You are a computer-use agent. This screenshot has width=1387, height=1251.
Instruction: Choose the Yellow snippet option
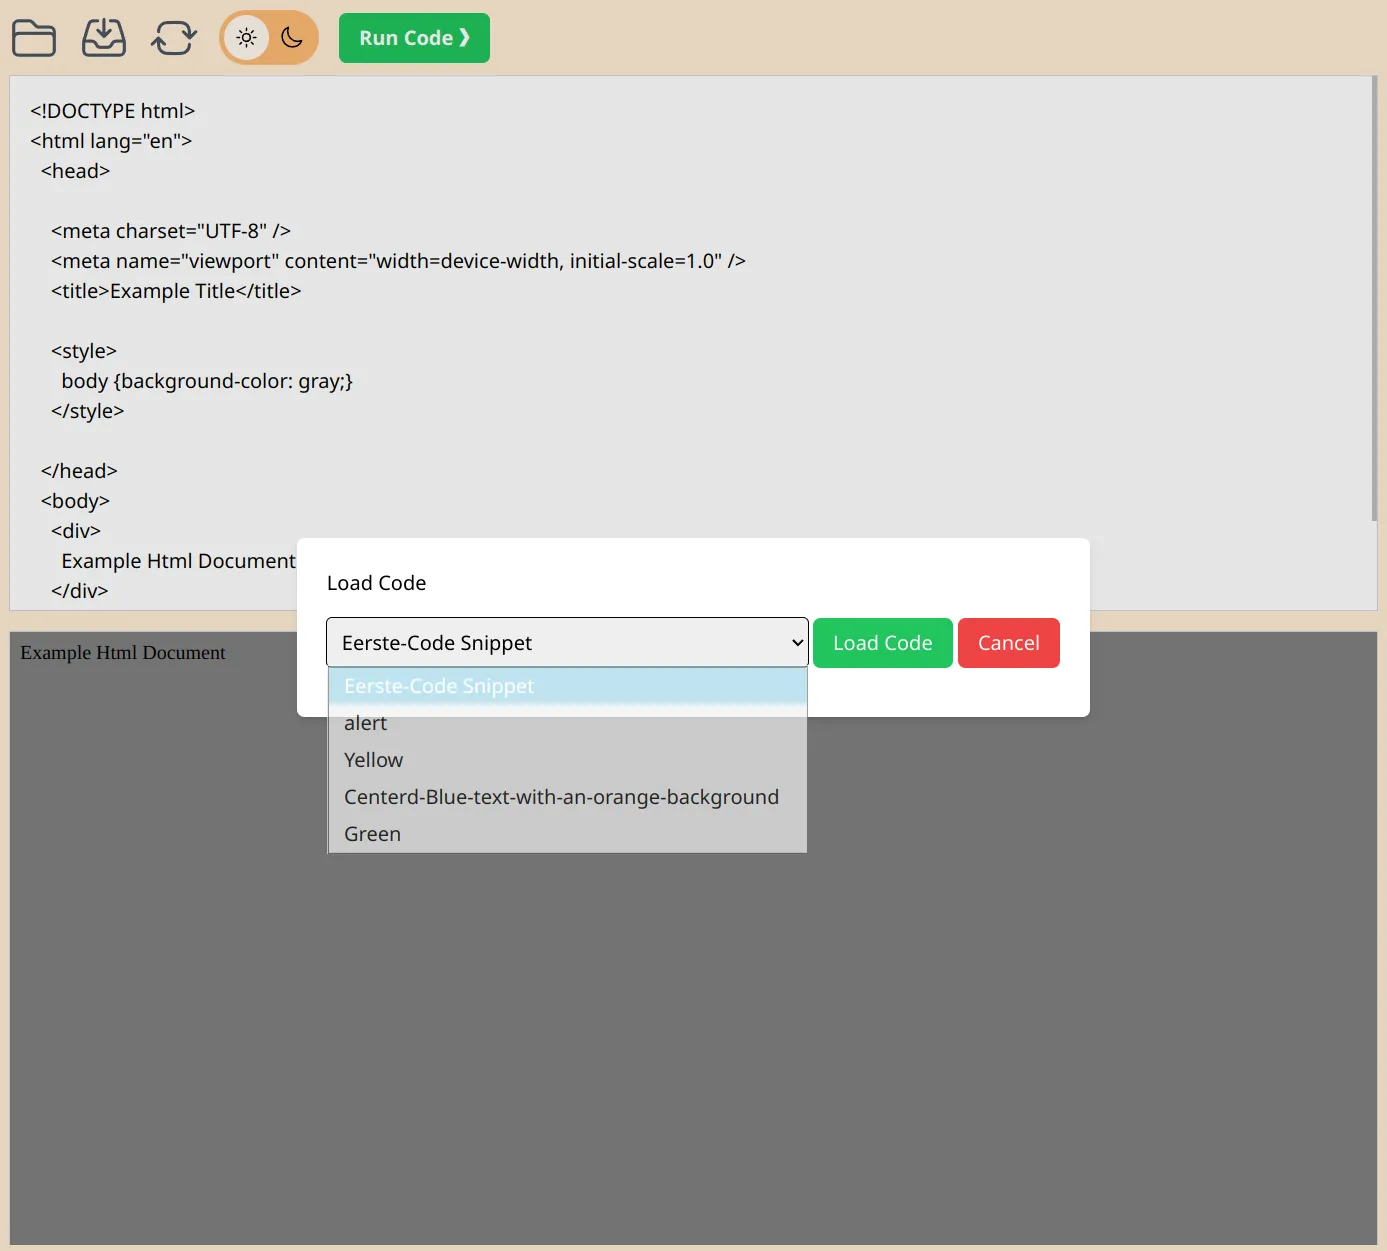(567, 760)
